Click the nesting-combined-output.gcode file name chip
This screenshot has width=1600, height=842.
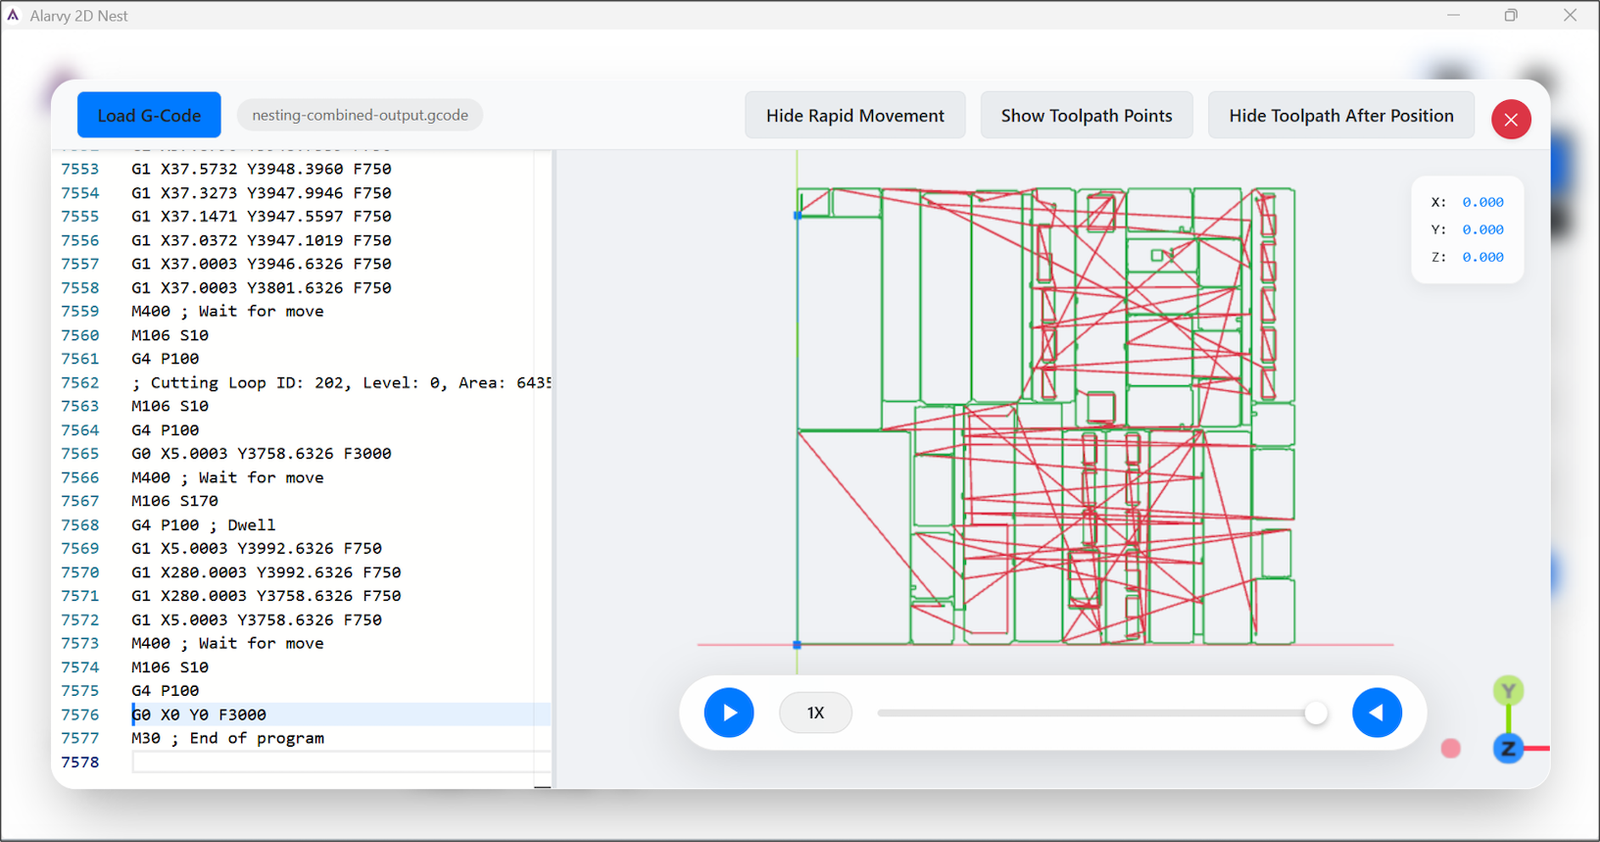[360, 115]
